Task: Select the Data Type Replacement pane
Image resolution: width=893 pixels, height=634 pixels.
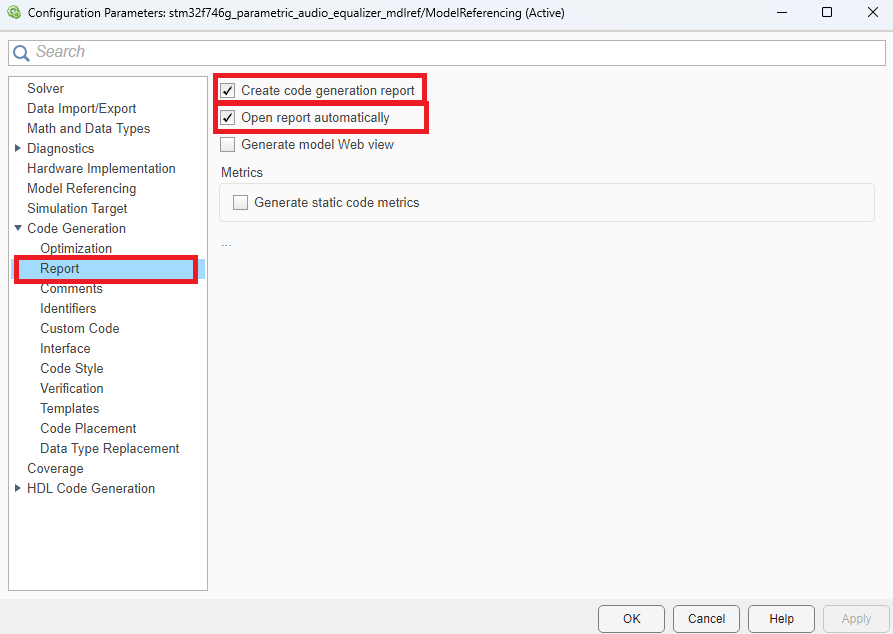Action: pos(109,448)
